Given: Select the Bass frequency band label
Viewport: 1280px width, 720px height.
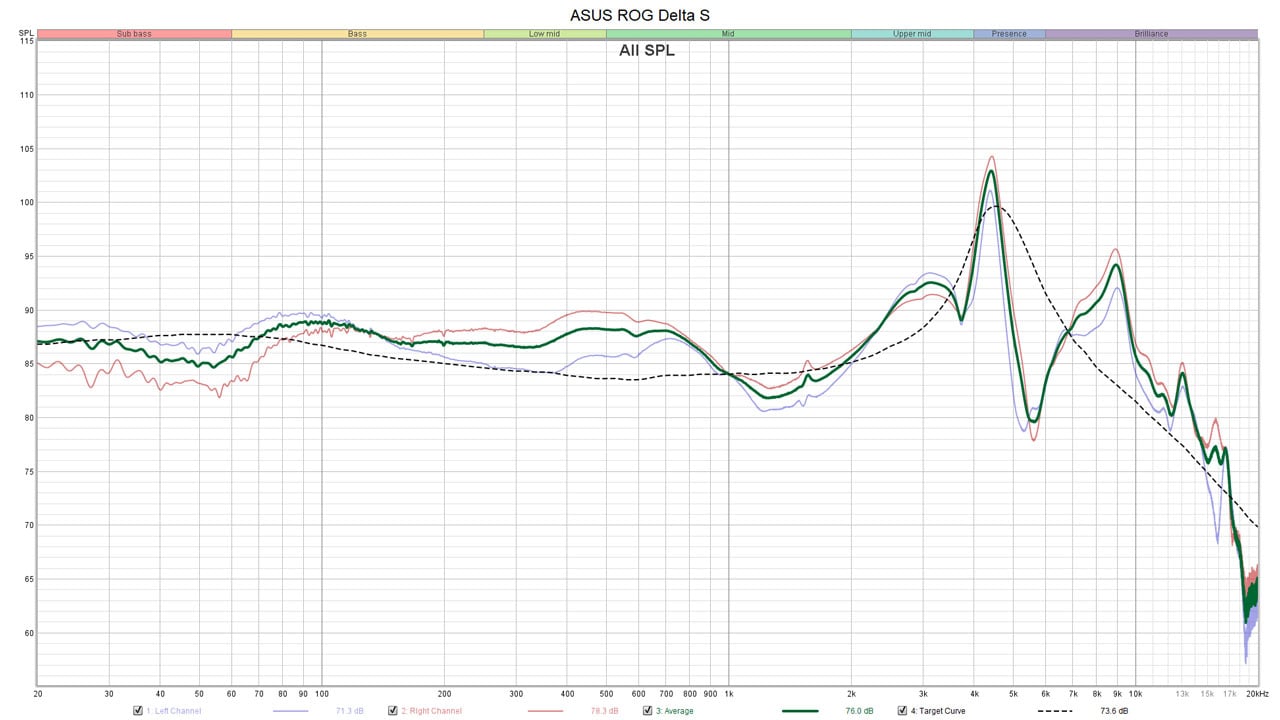Looking at the screenshot, I should click(x=357, y=34).
